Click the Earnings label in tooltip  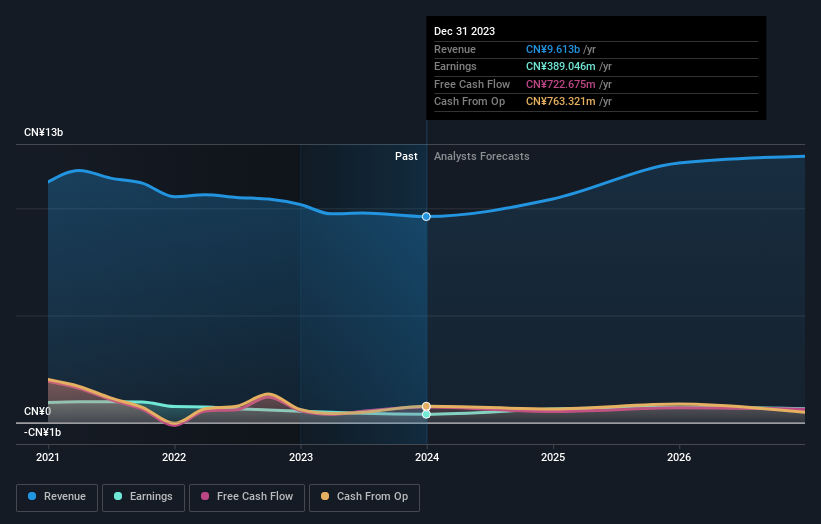(x=456, y=66)
